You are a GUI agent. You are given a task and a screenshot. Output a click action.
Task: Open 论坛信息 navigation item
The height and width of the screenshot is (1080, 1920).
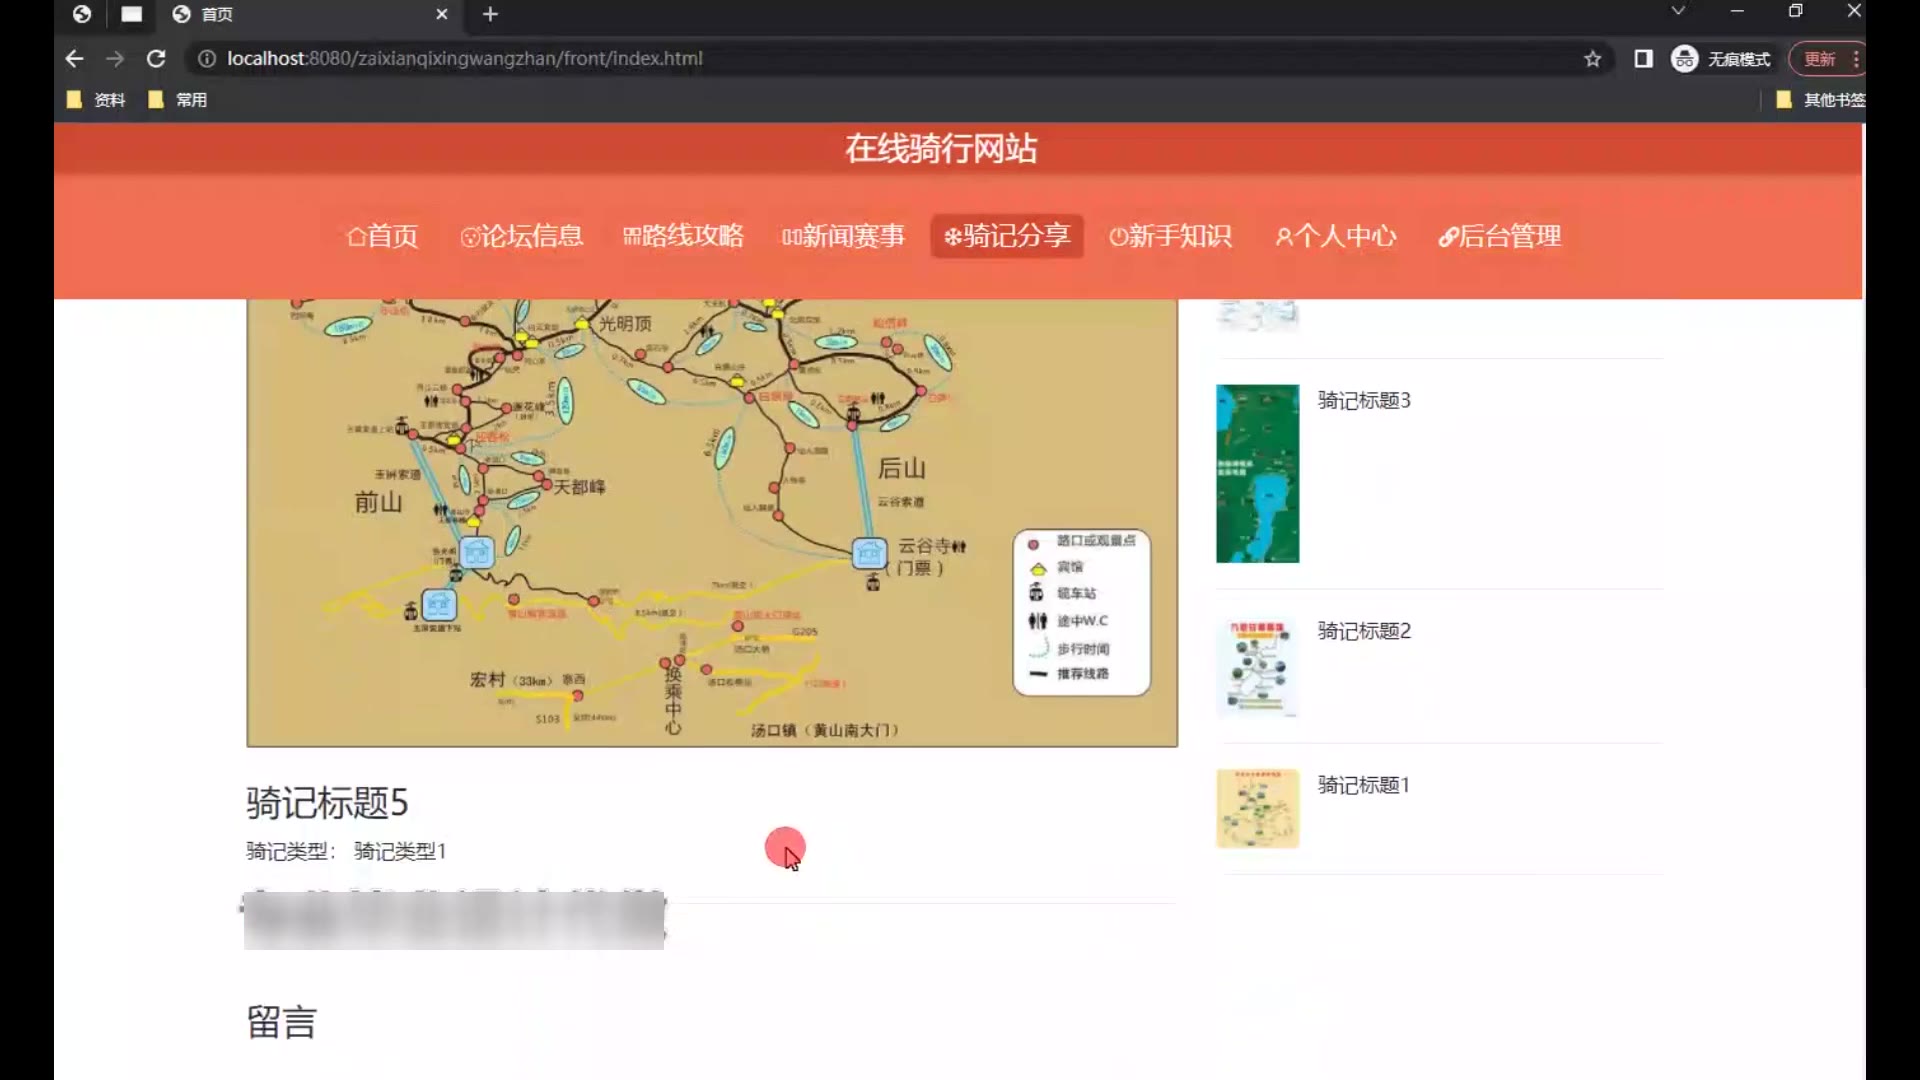(x=521, y=236)
